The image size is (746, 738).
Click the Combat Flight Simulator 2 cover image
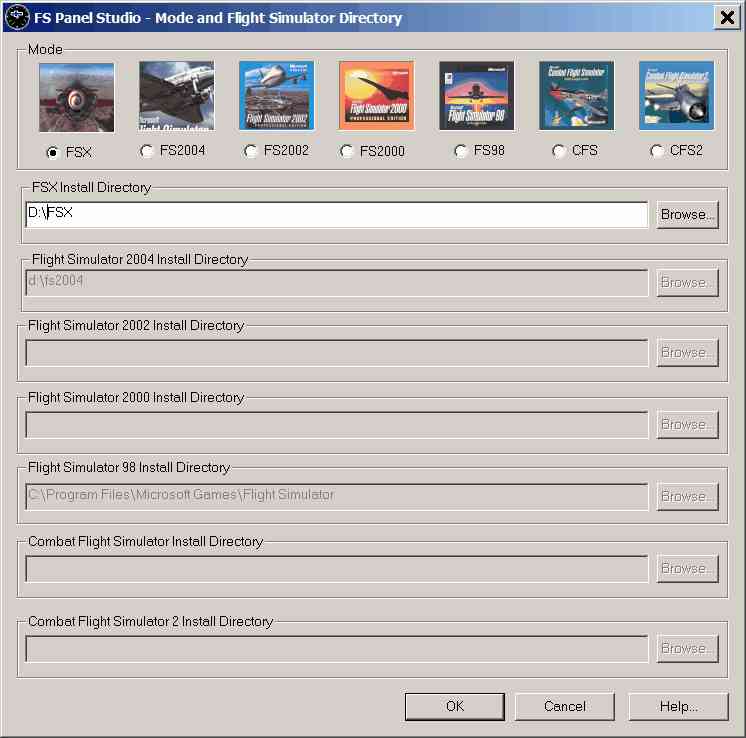(x=677, y=96)
